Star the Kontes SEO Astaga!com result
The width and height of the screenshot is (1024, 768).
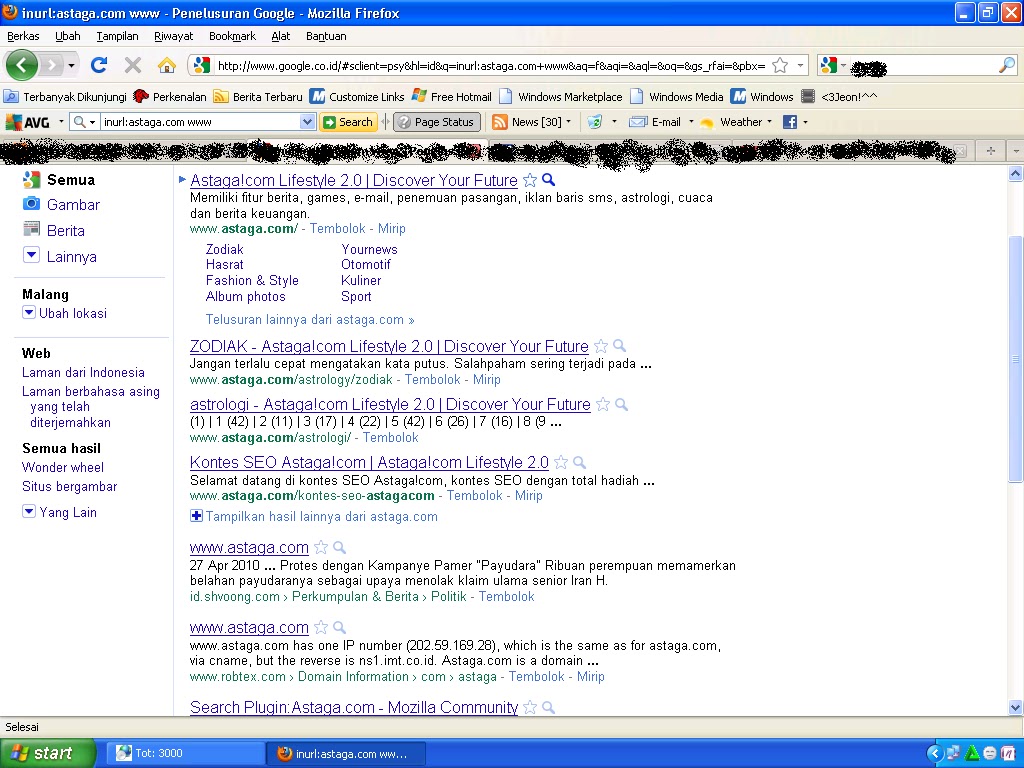(x=560, y=463)
